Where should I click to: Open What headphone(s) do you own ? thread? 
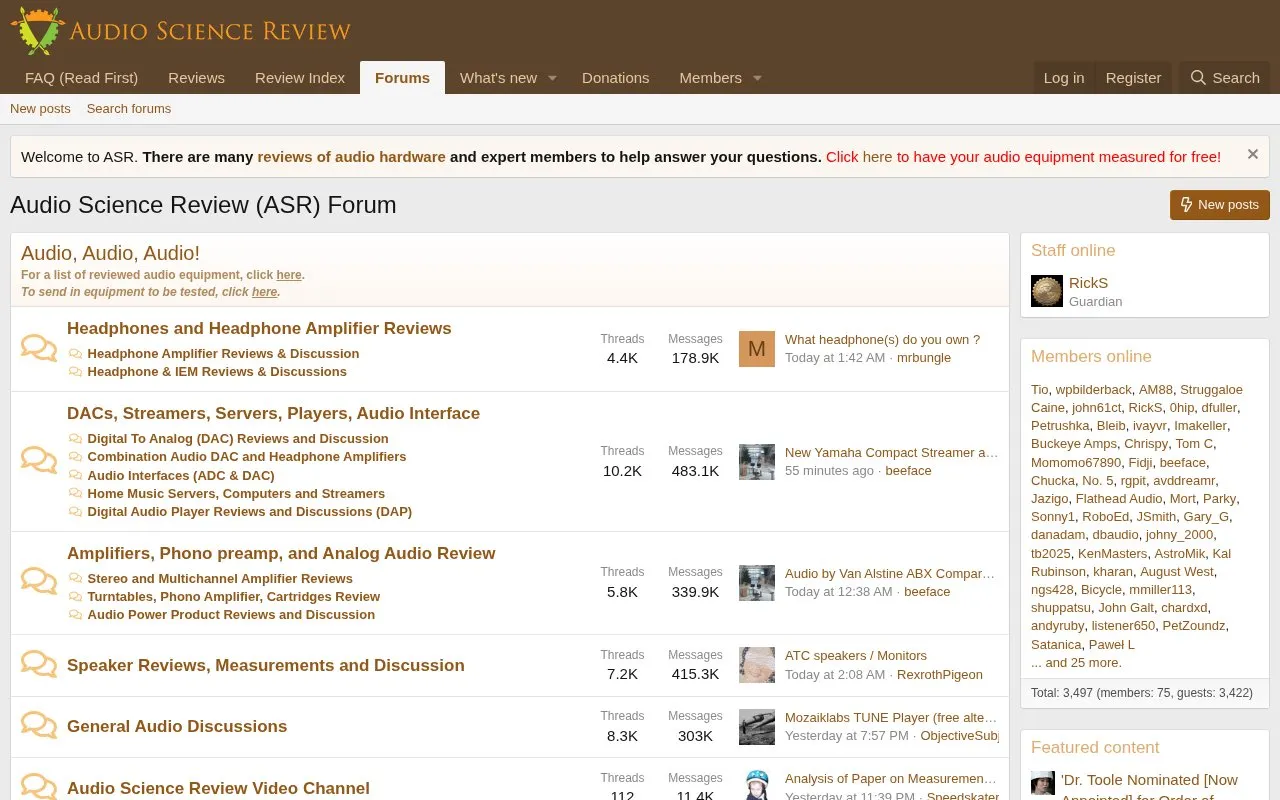[x=882, y=340]
